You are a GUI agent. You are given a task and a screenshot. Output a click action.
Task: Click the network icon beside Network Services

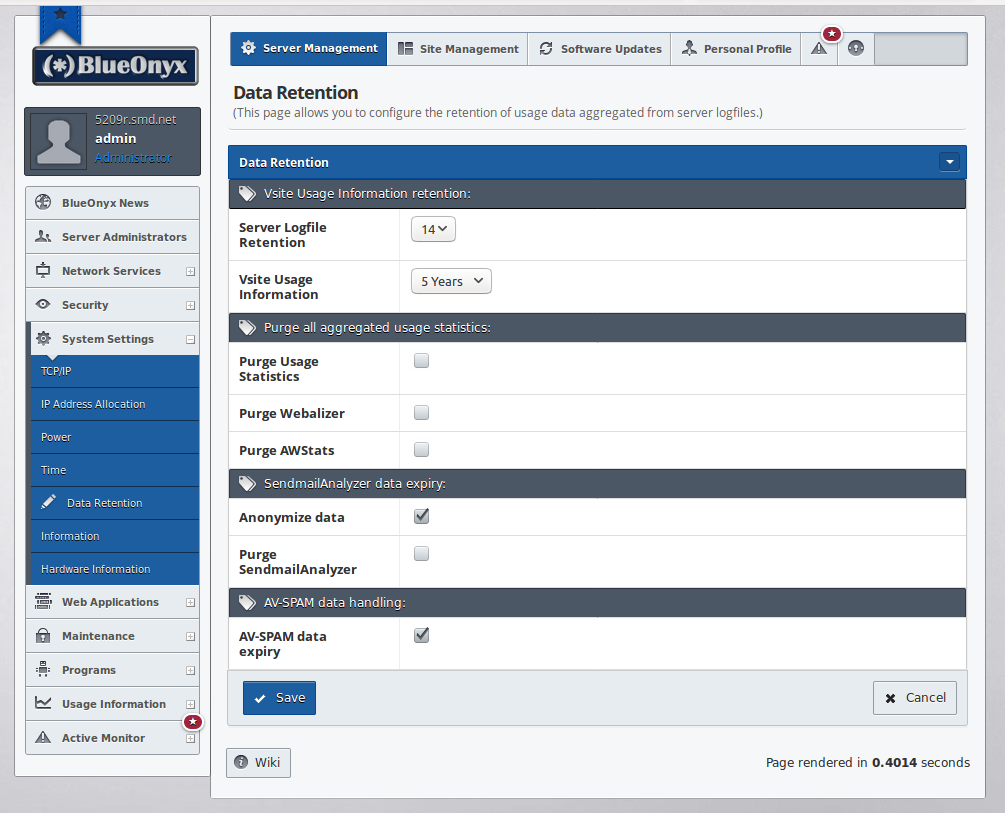43,270
